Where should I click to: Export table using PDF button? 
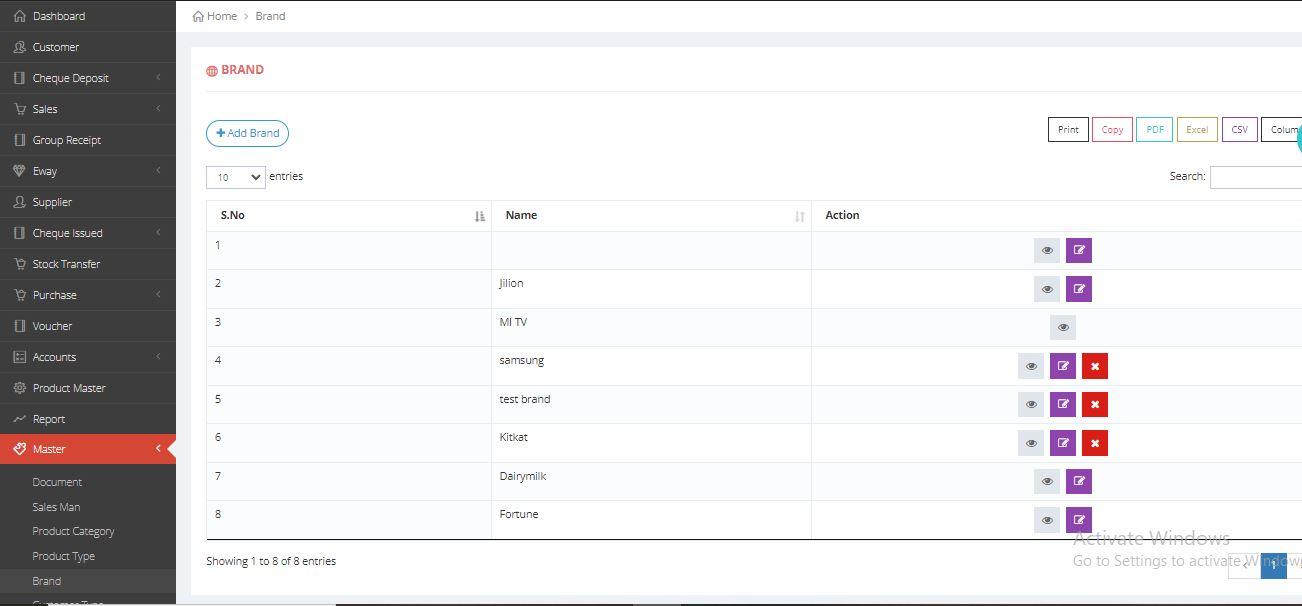pyautogui.click(x=1153, y=129)
